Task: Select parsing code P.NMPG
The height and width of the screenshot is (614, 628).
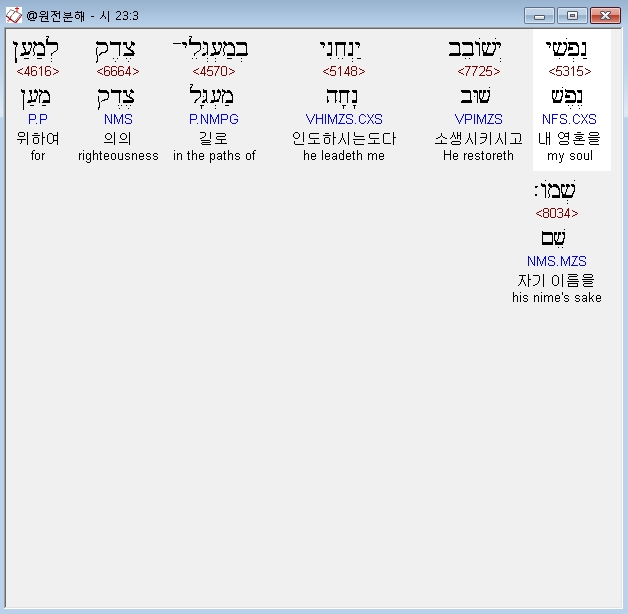Action: [213, 119]
